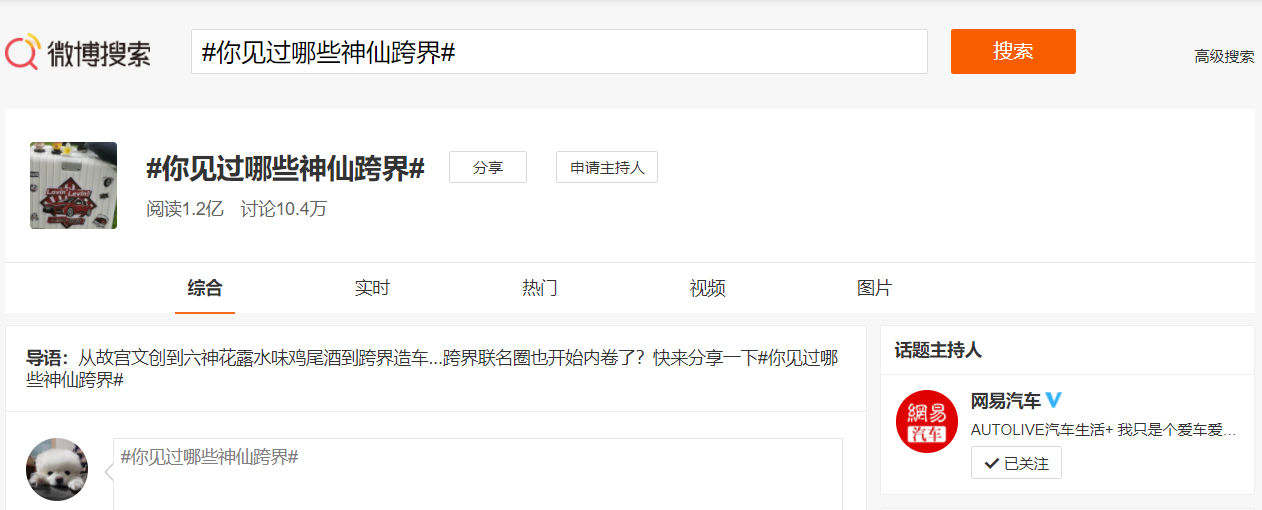Open the 高级搜索 advanced search link
The image size is (1262, 510).
[1223, 57]
